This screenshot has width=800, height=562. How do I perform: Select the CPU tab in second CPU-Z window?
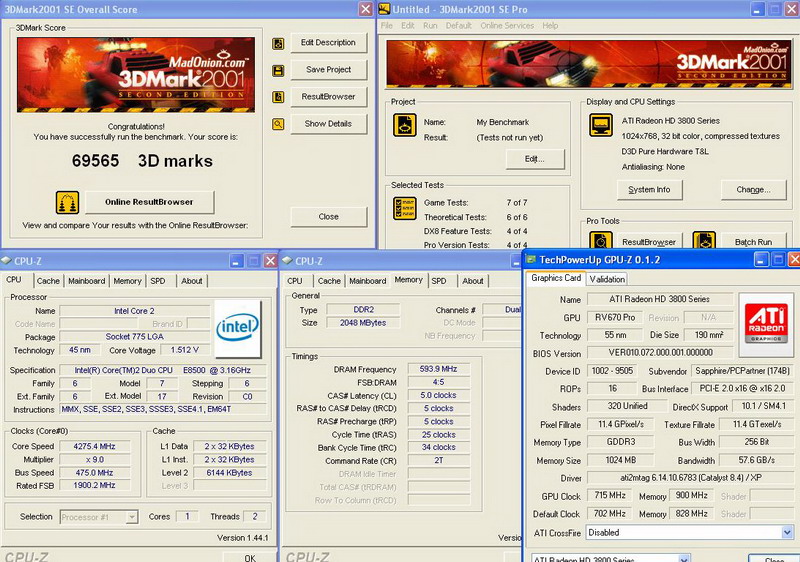[294, 281]
